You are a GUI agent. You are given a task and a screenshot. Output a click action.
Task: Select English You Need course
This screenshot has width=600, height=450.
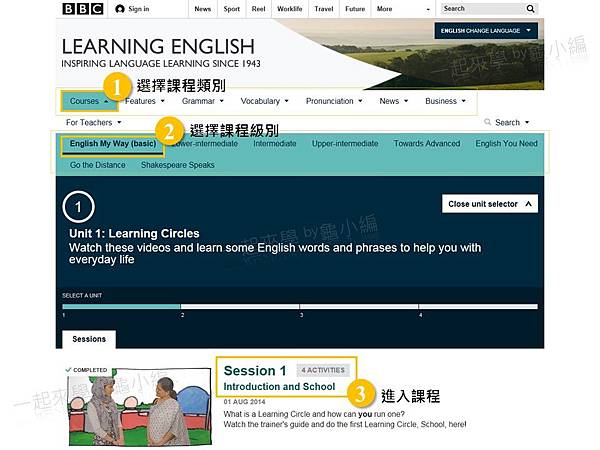(506, 143)
